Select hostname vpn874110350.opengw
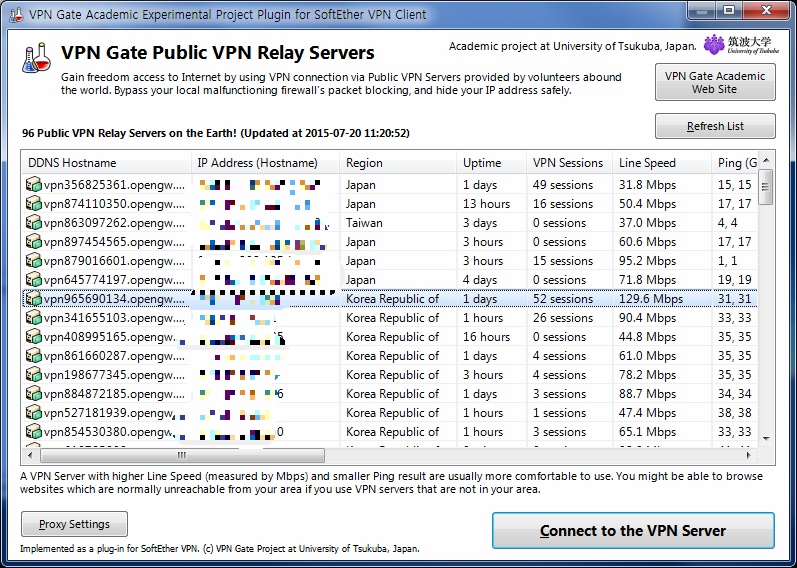Viewport: 797px width, 568px height. (x=114, y=203)
